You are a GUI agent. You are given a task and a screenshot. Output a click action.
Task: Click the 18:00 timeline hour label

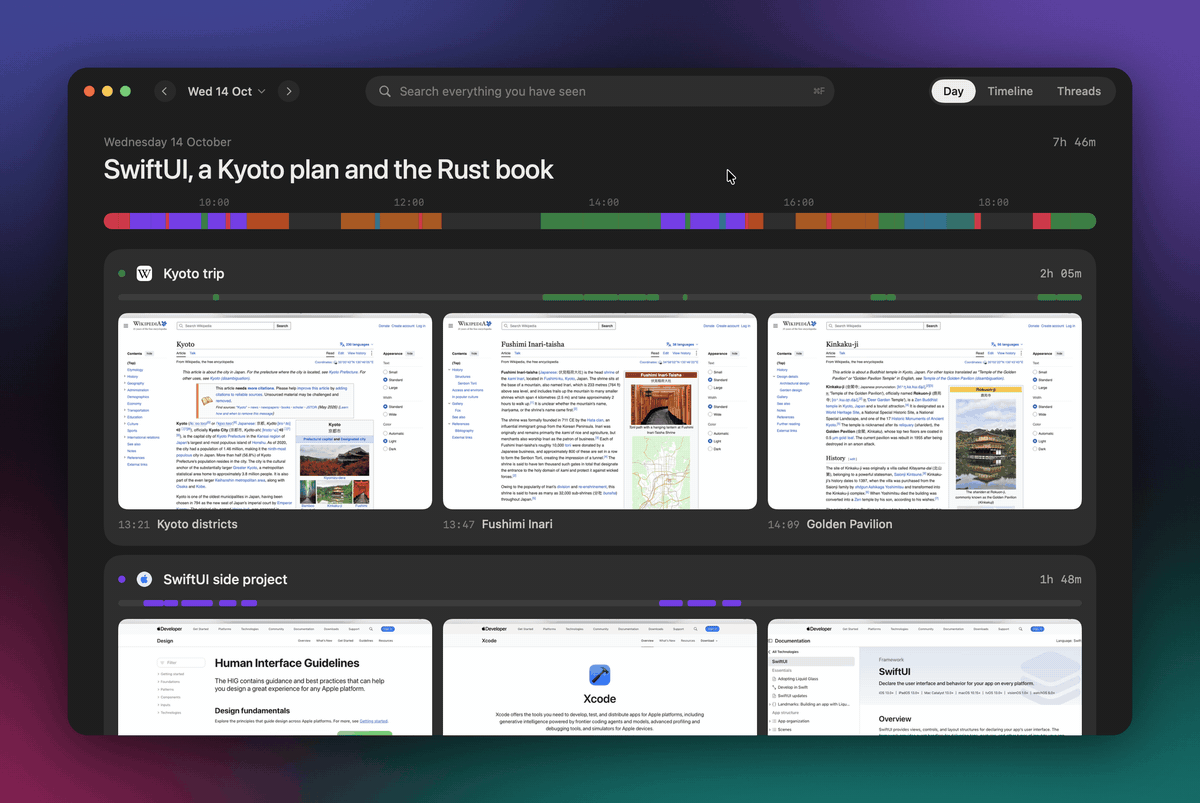point(993,202)
